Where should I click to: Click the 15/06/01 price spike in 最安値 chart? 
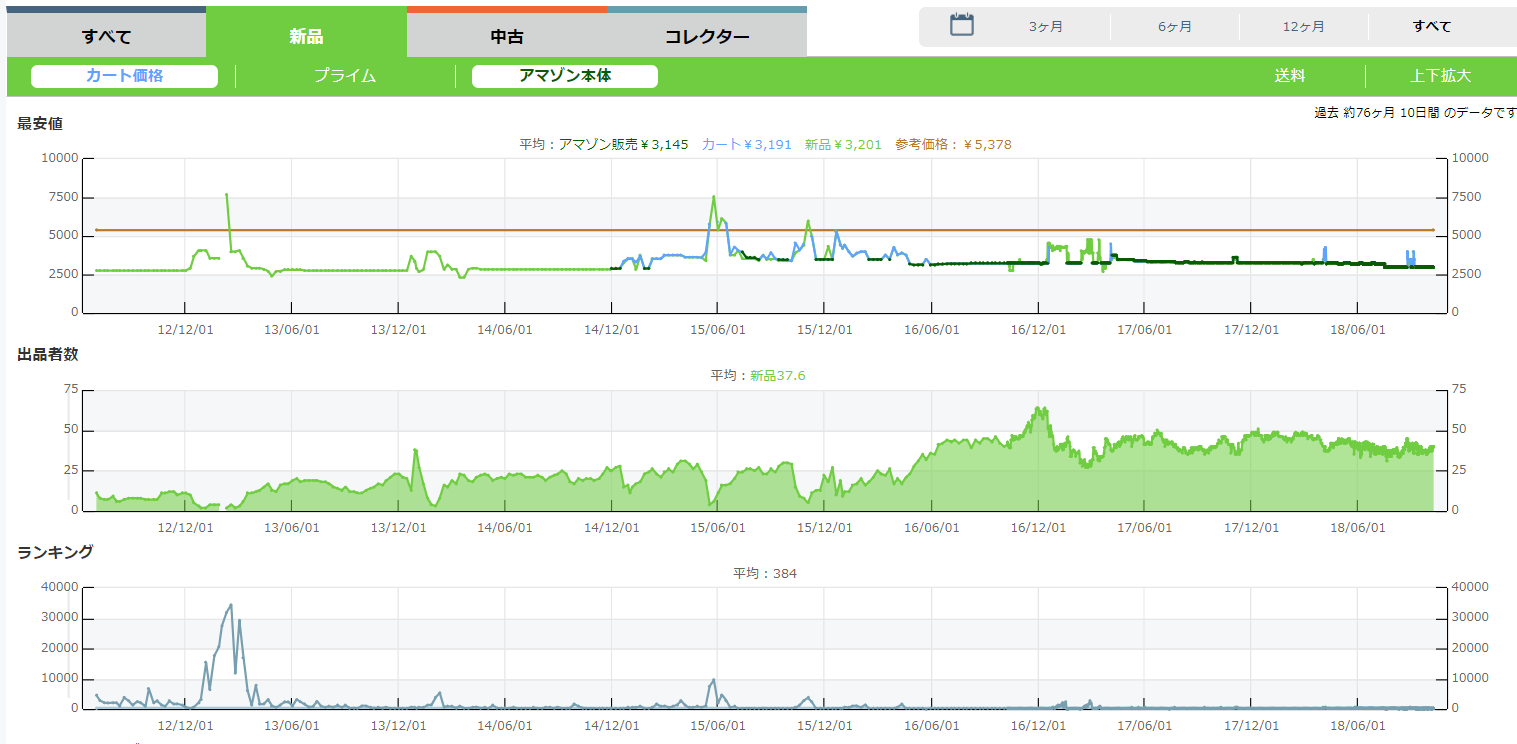pos(713,197)
